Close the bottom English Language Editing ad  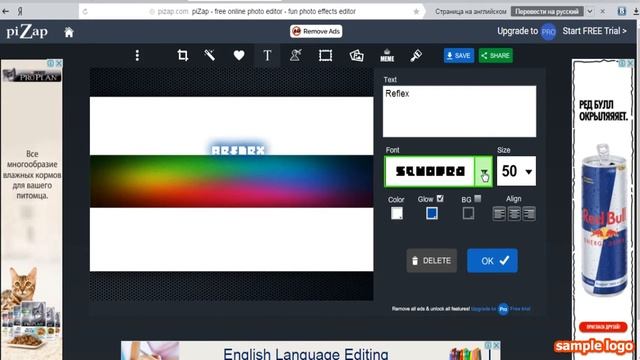click(496, 345)
